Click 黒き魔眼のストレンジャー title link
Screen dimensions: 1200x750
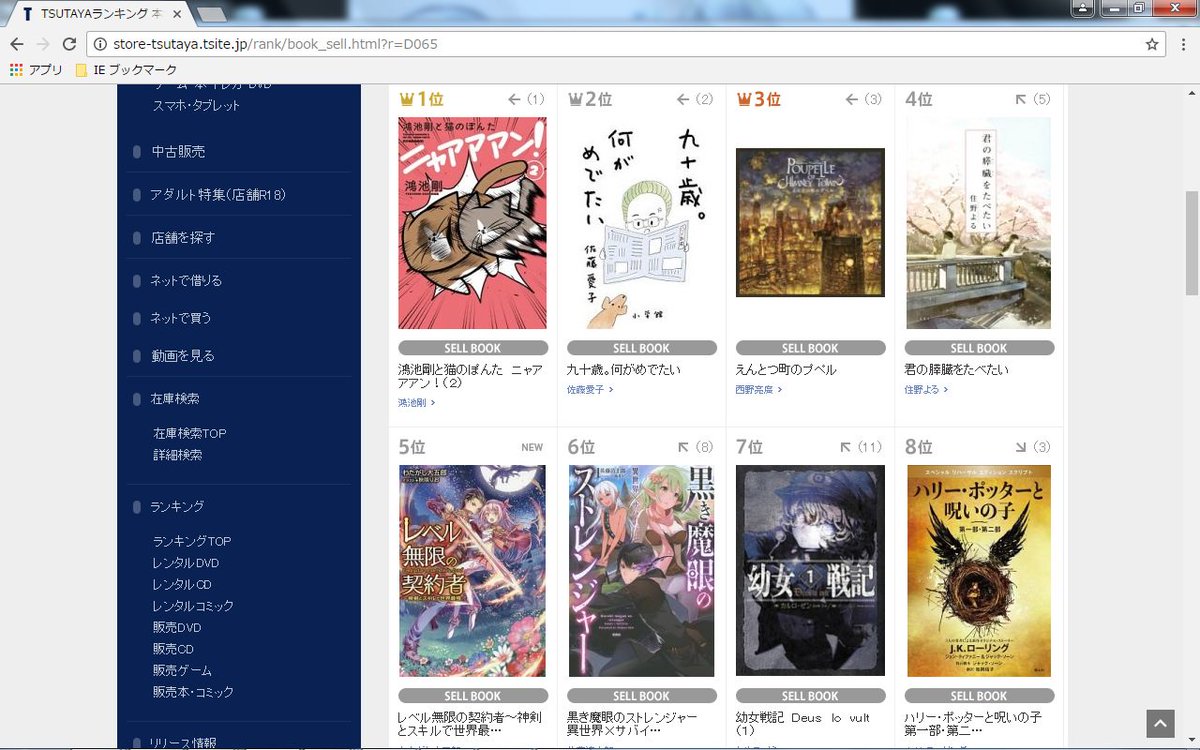[633, 725]
